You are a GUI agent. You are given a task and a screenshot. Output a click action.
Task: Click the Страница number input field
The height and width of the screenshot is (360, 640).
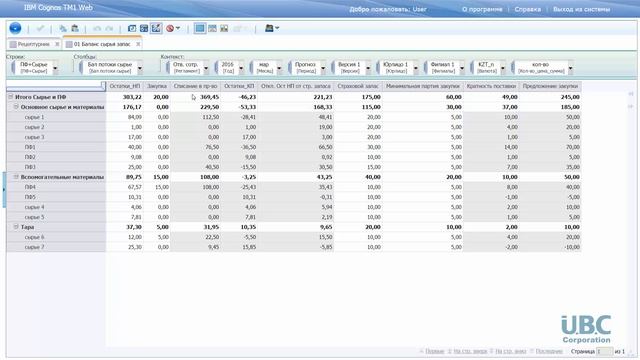[x=604, y=351]
